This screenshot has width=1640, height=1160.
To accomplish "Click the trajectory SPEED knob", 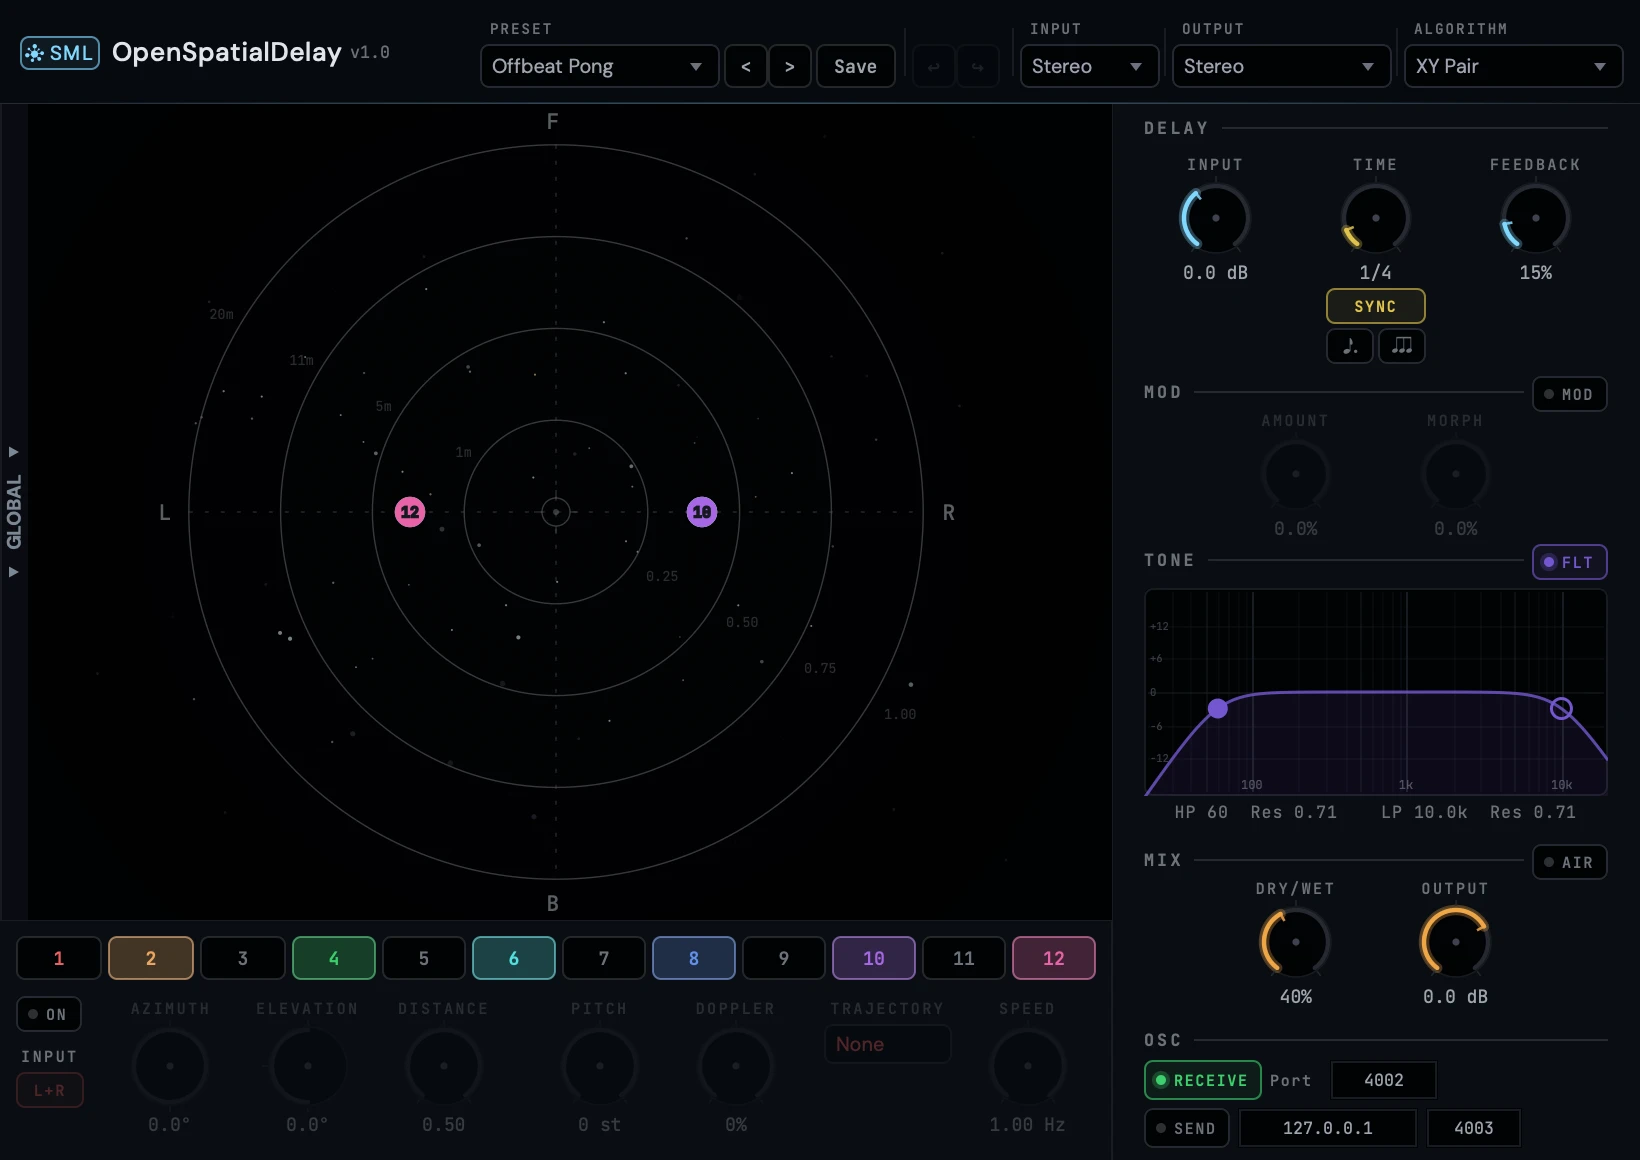I will (x=1028, y=1066).
